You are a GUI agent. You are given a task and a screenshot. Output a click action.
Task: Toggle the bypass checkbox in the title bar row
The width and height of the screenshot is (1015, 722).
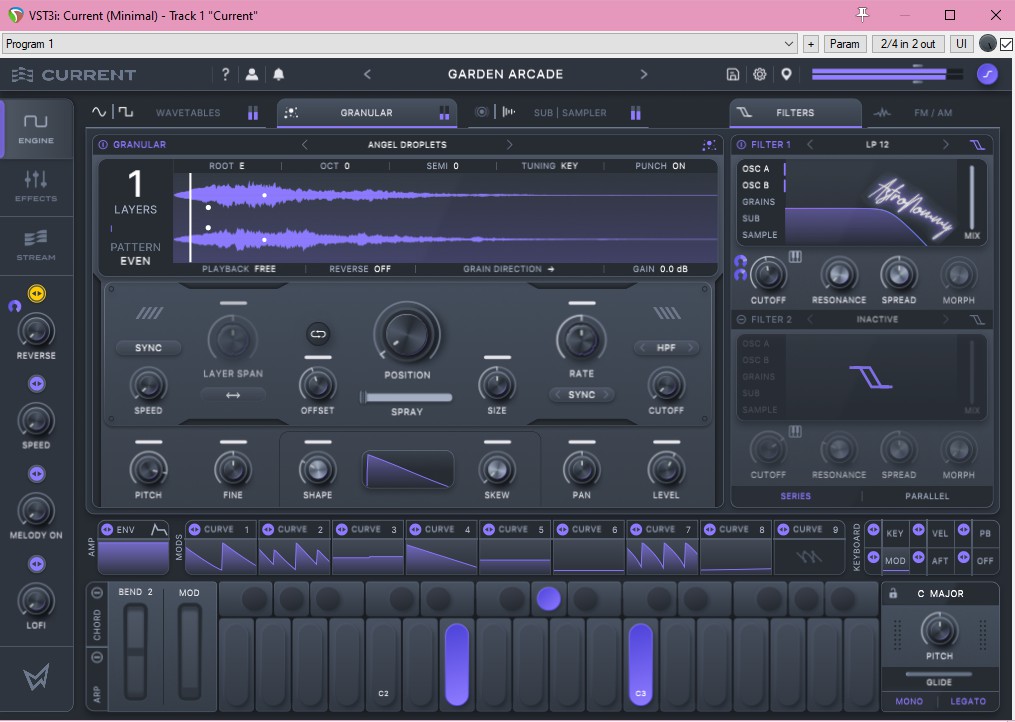pyautogui.click(x=1006, y=44)
